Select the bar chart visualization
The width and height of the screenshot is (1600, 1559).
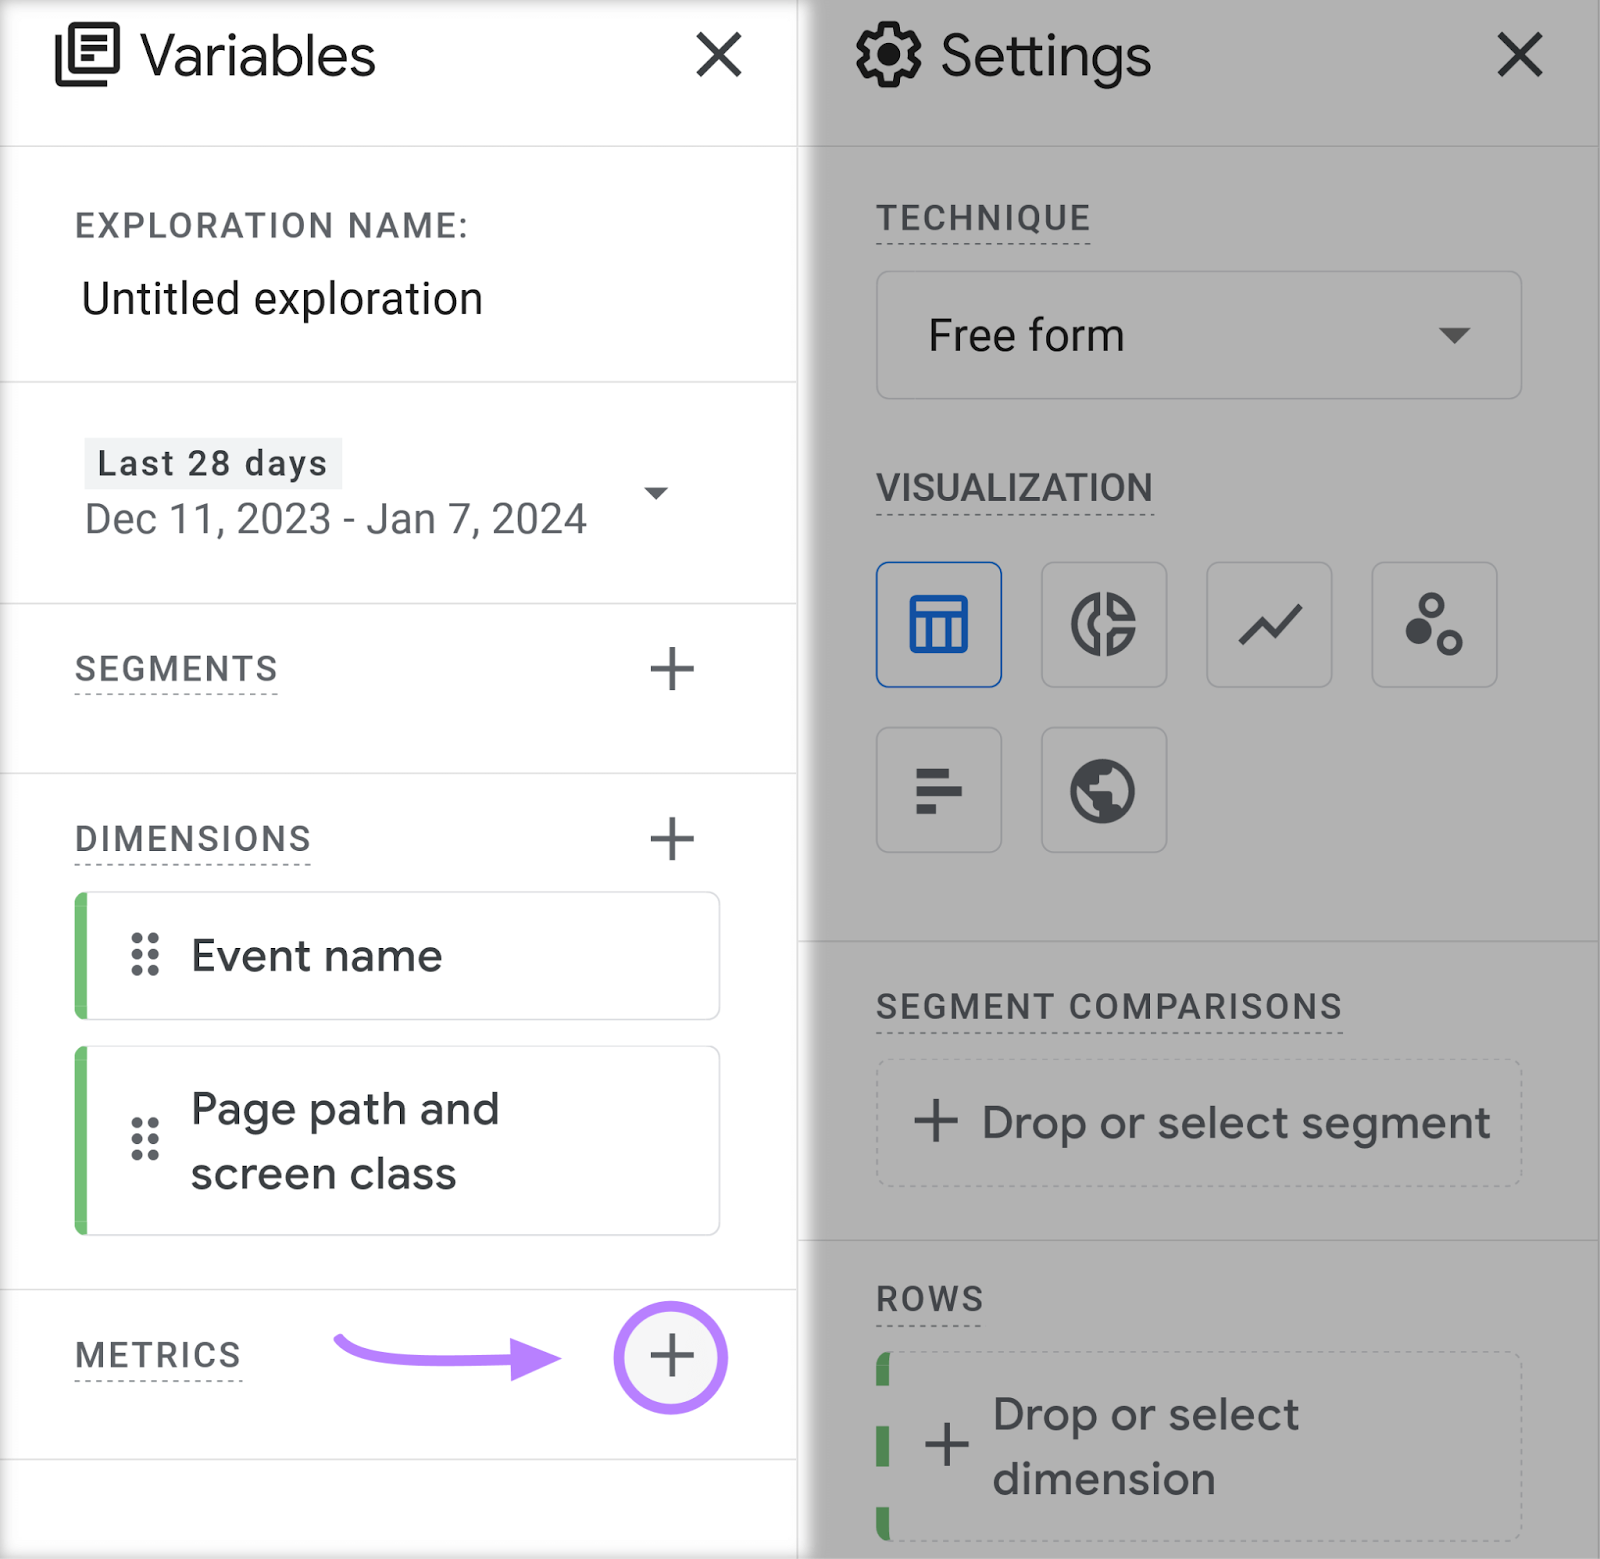938,790
